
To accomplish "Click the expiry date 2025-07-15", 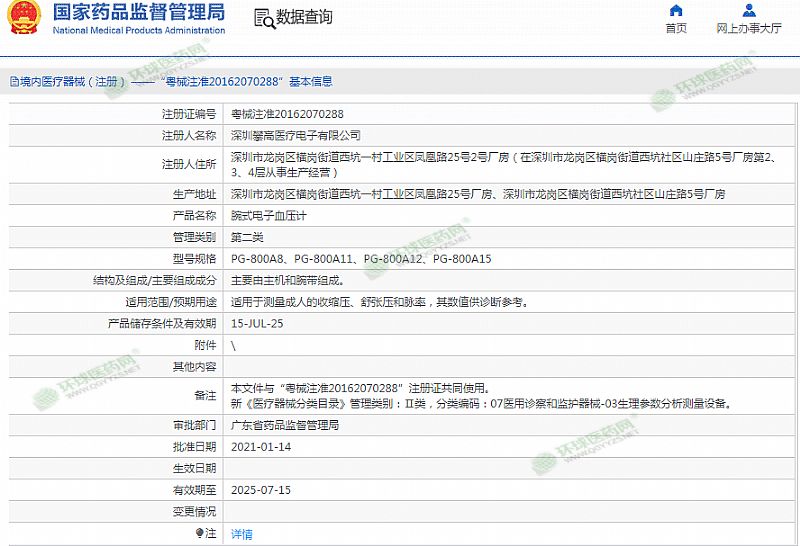I will pos(260,490).
